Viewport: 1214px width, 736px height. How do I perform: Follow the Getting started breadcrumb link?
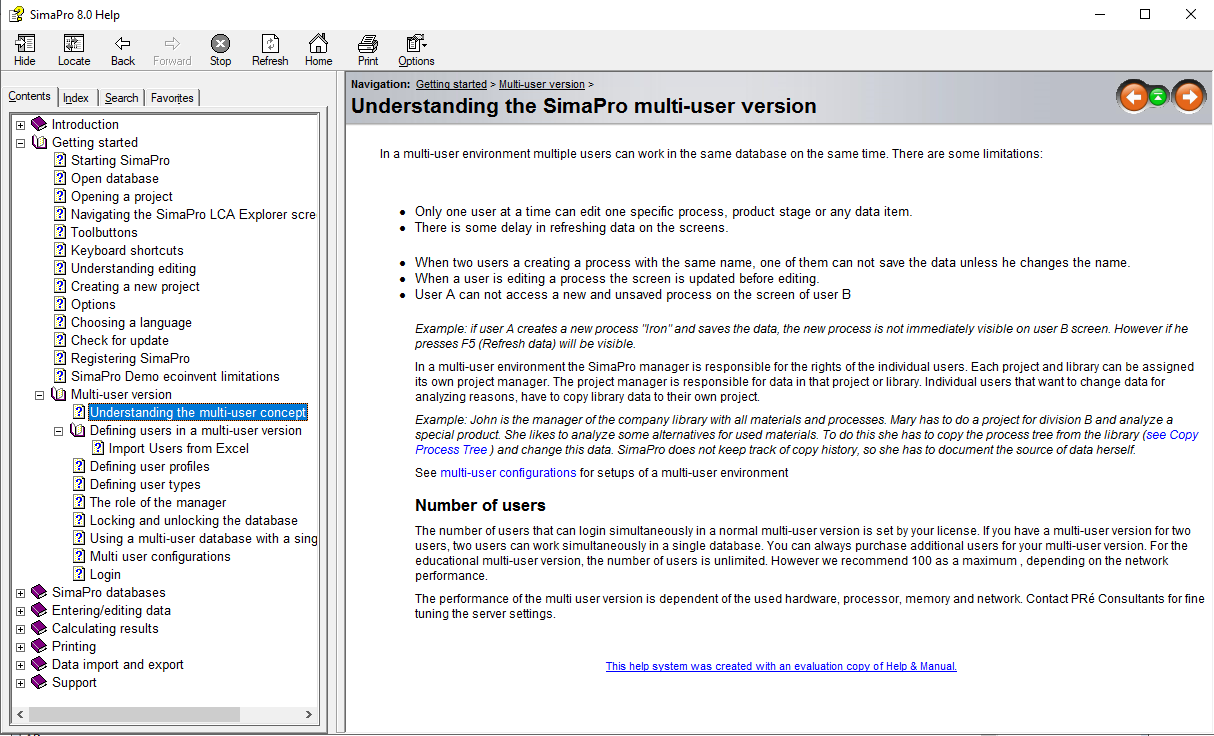coord(451,85)
